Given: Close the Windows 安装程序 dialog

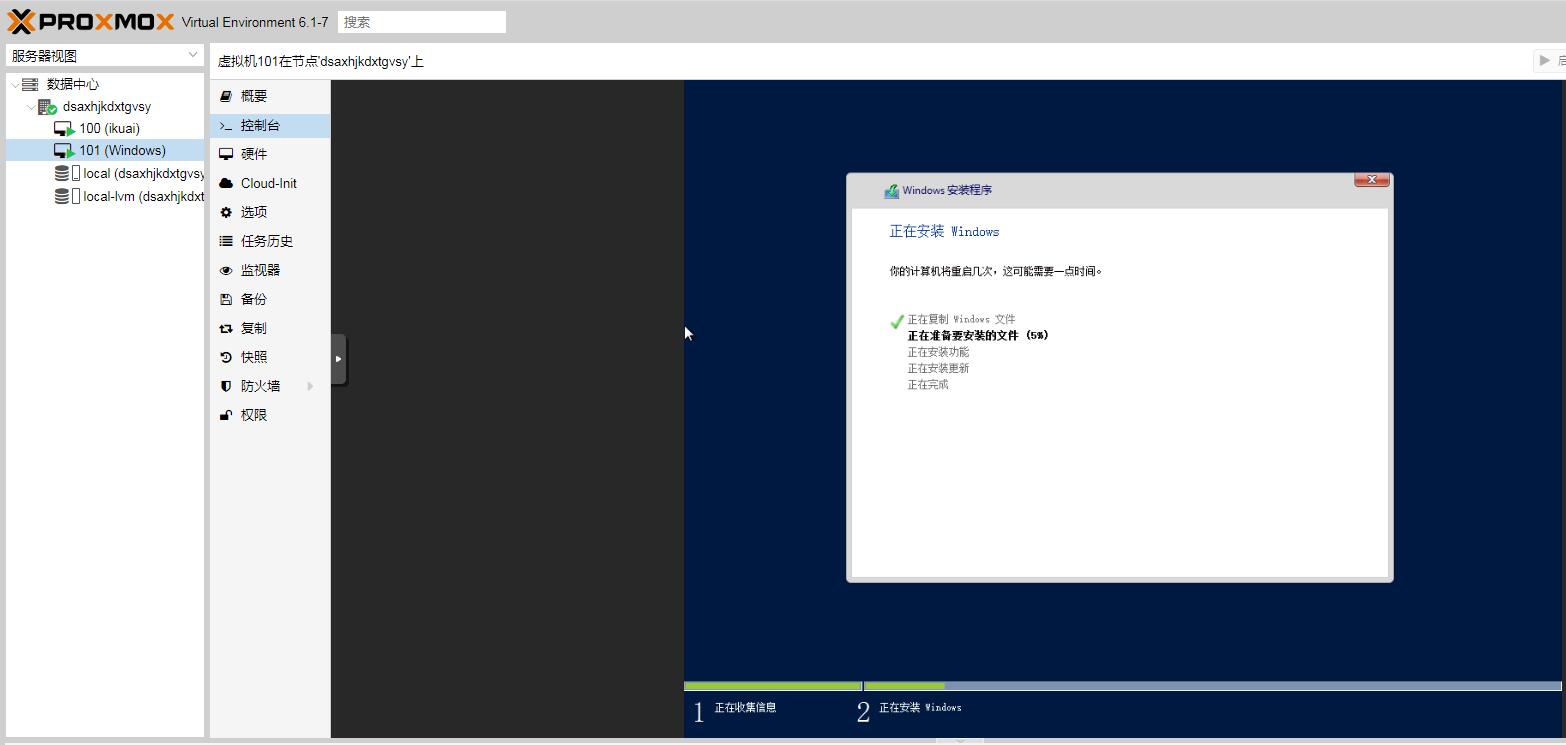Looking at the screenshot, I should pyautogui.click(x=1371, y=180).
